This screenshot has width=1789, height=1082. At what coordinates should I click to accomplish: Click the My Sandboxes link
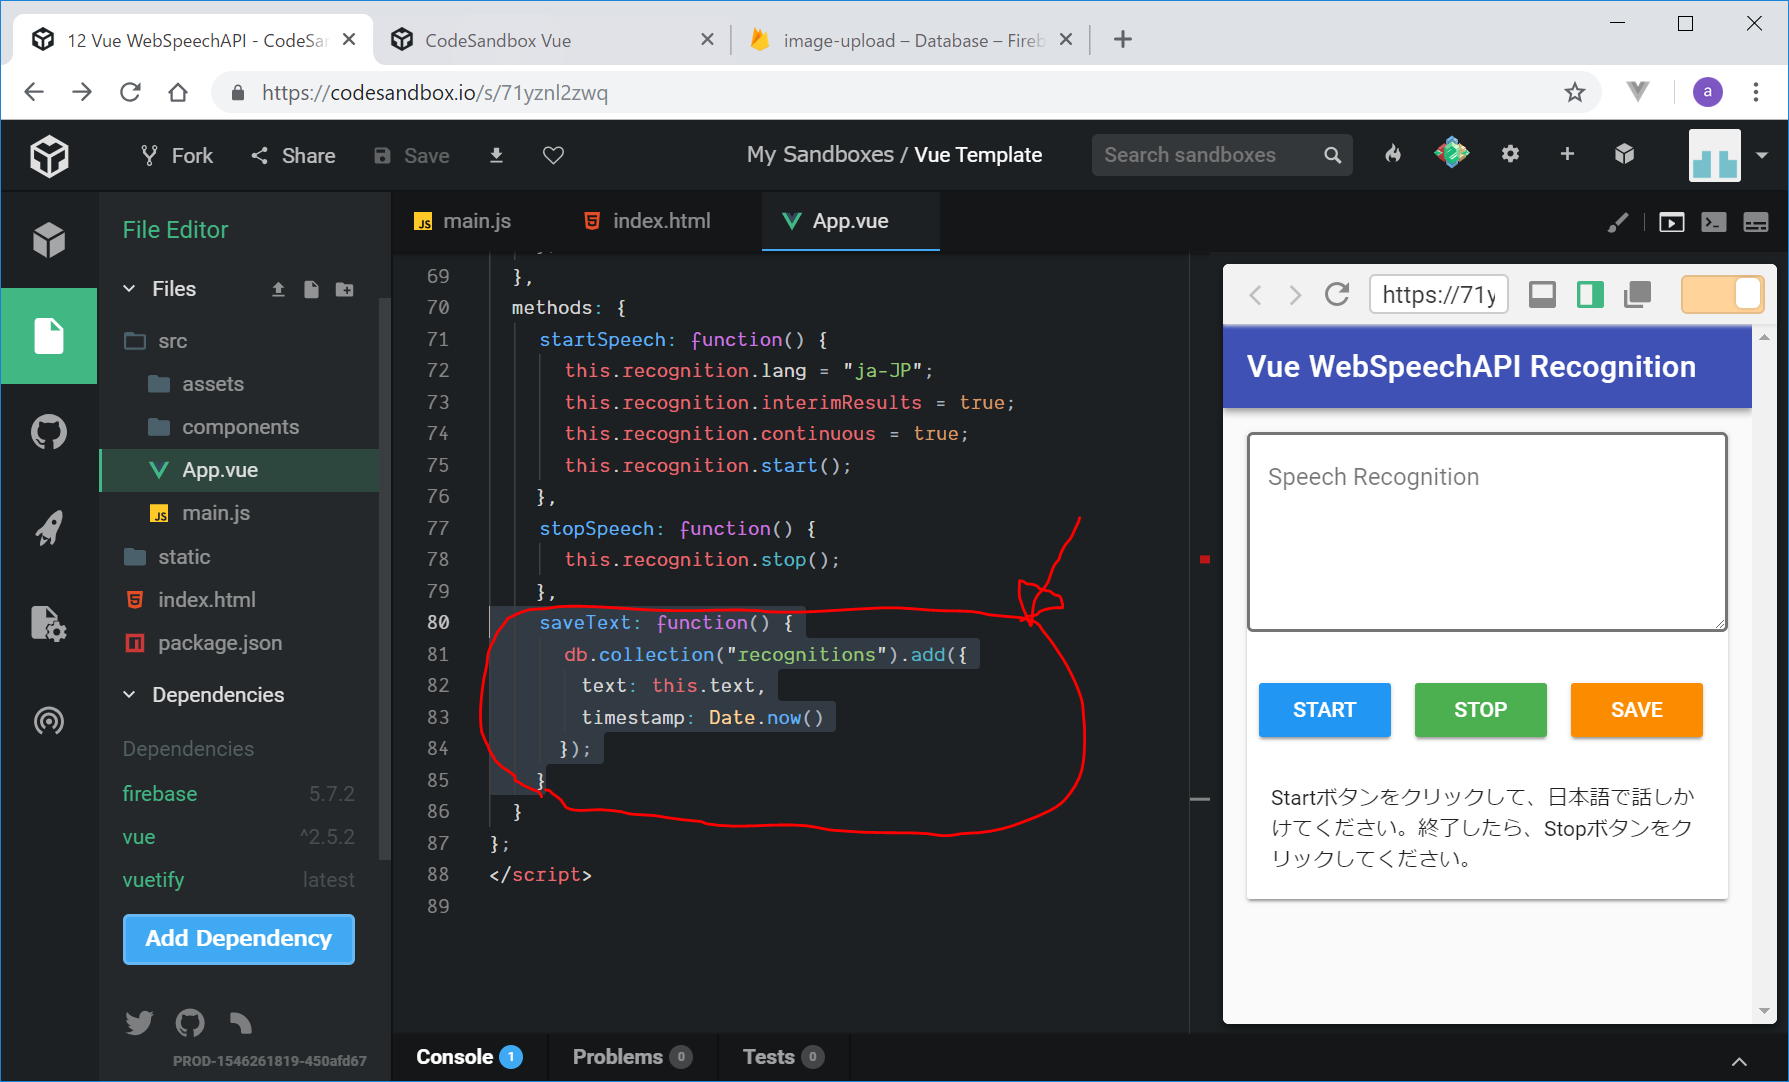coord(820,155)
